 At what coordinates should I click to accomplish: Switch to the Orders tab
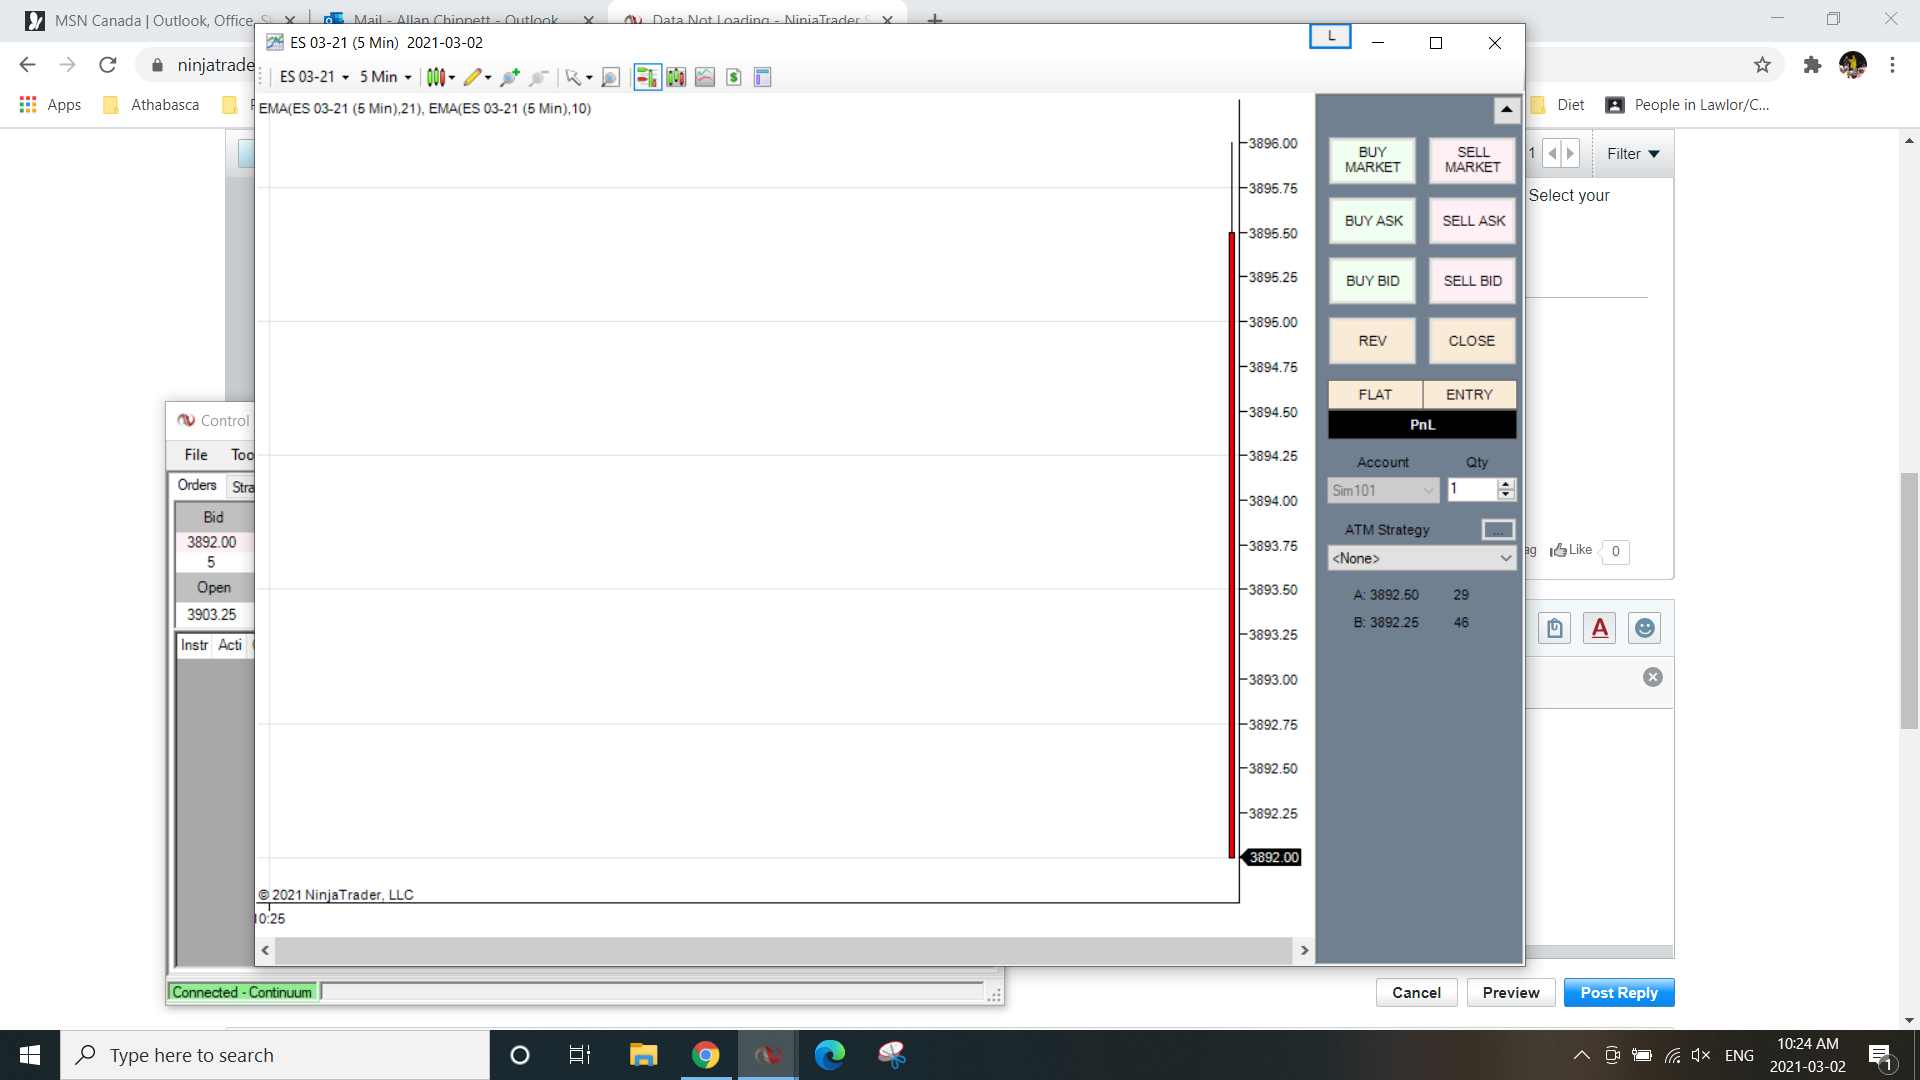196,485
